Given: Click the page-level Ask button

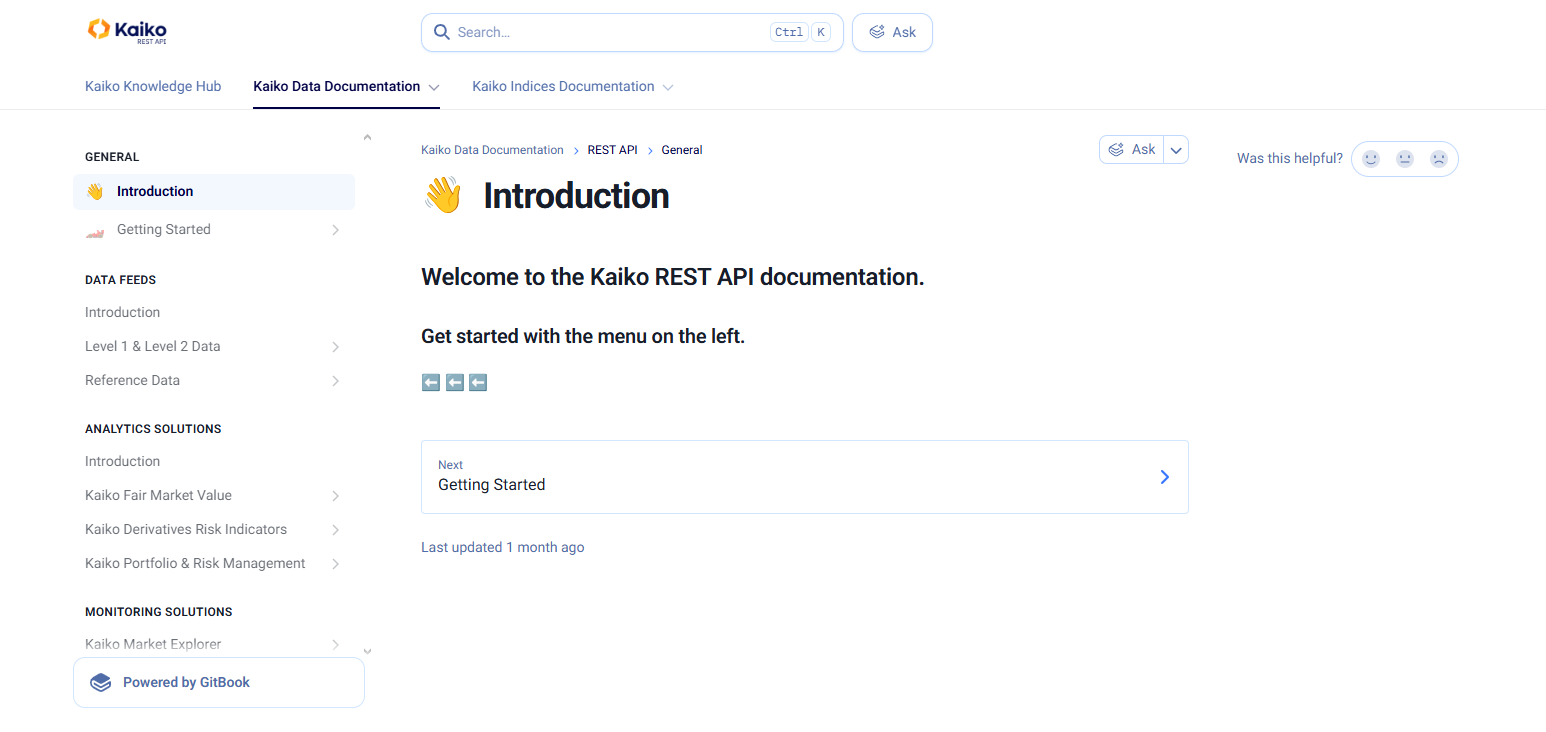Looking at the screenshot, I should pos(1132,149).
